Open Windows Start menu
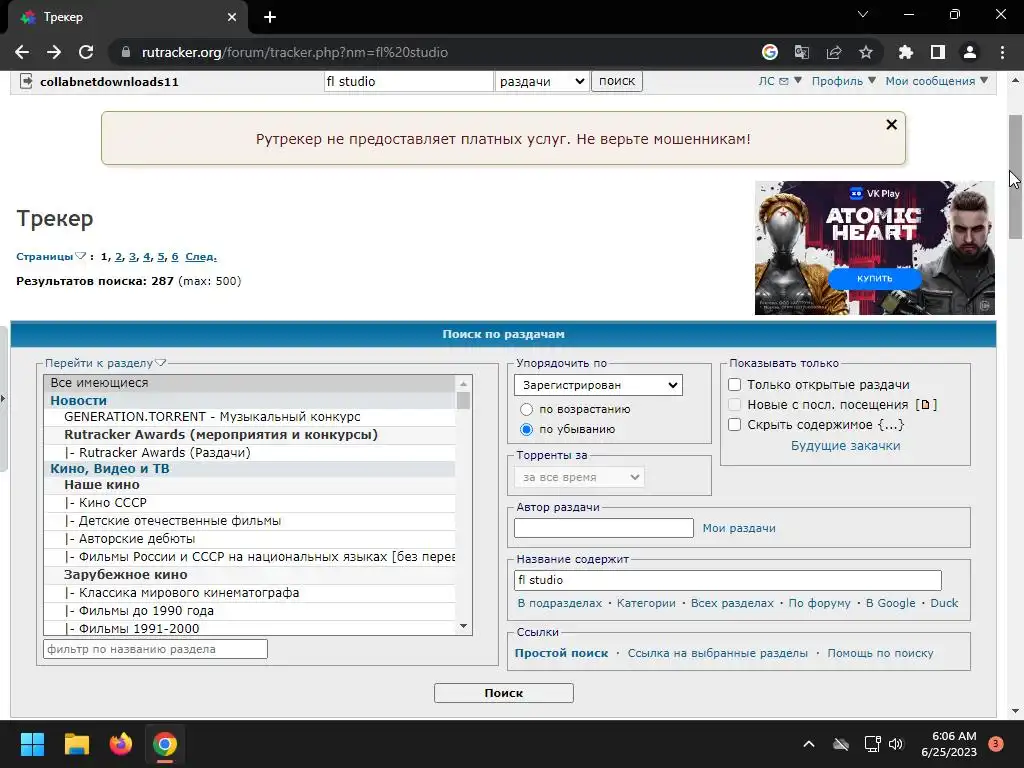This screenshot has width=1024, height=768. (32, 744)
